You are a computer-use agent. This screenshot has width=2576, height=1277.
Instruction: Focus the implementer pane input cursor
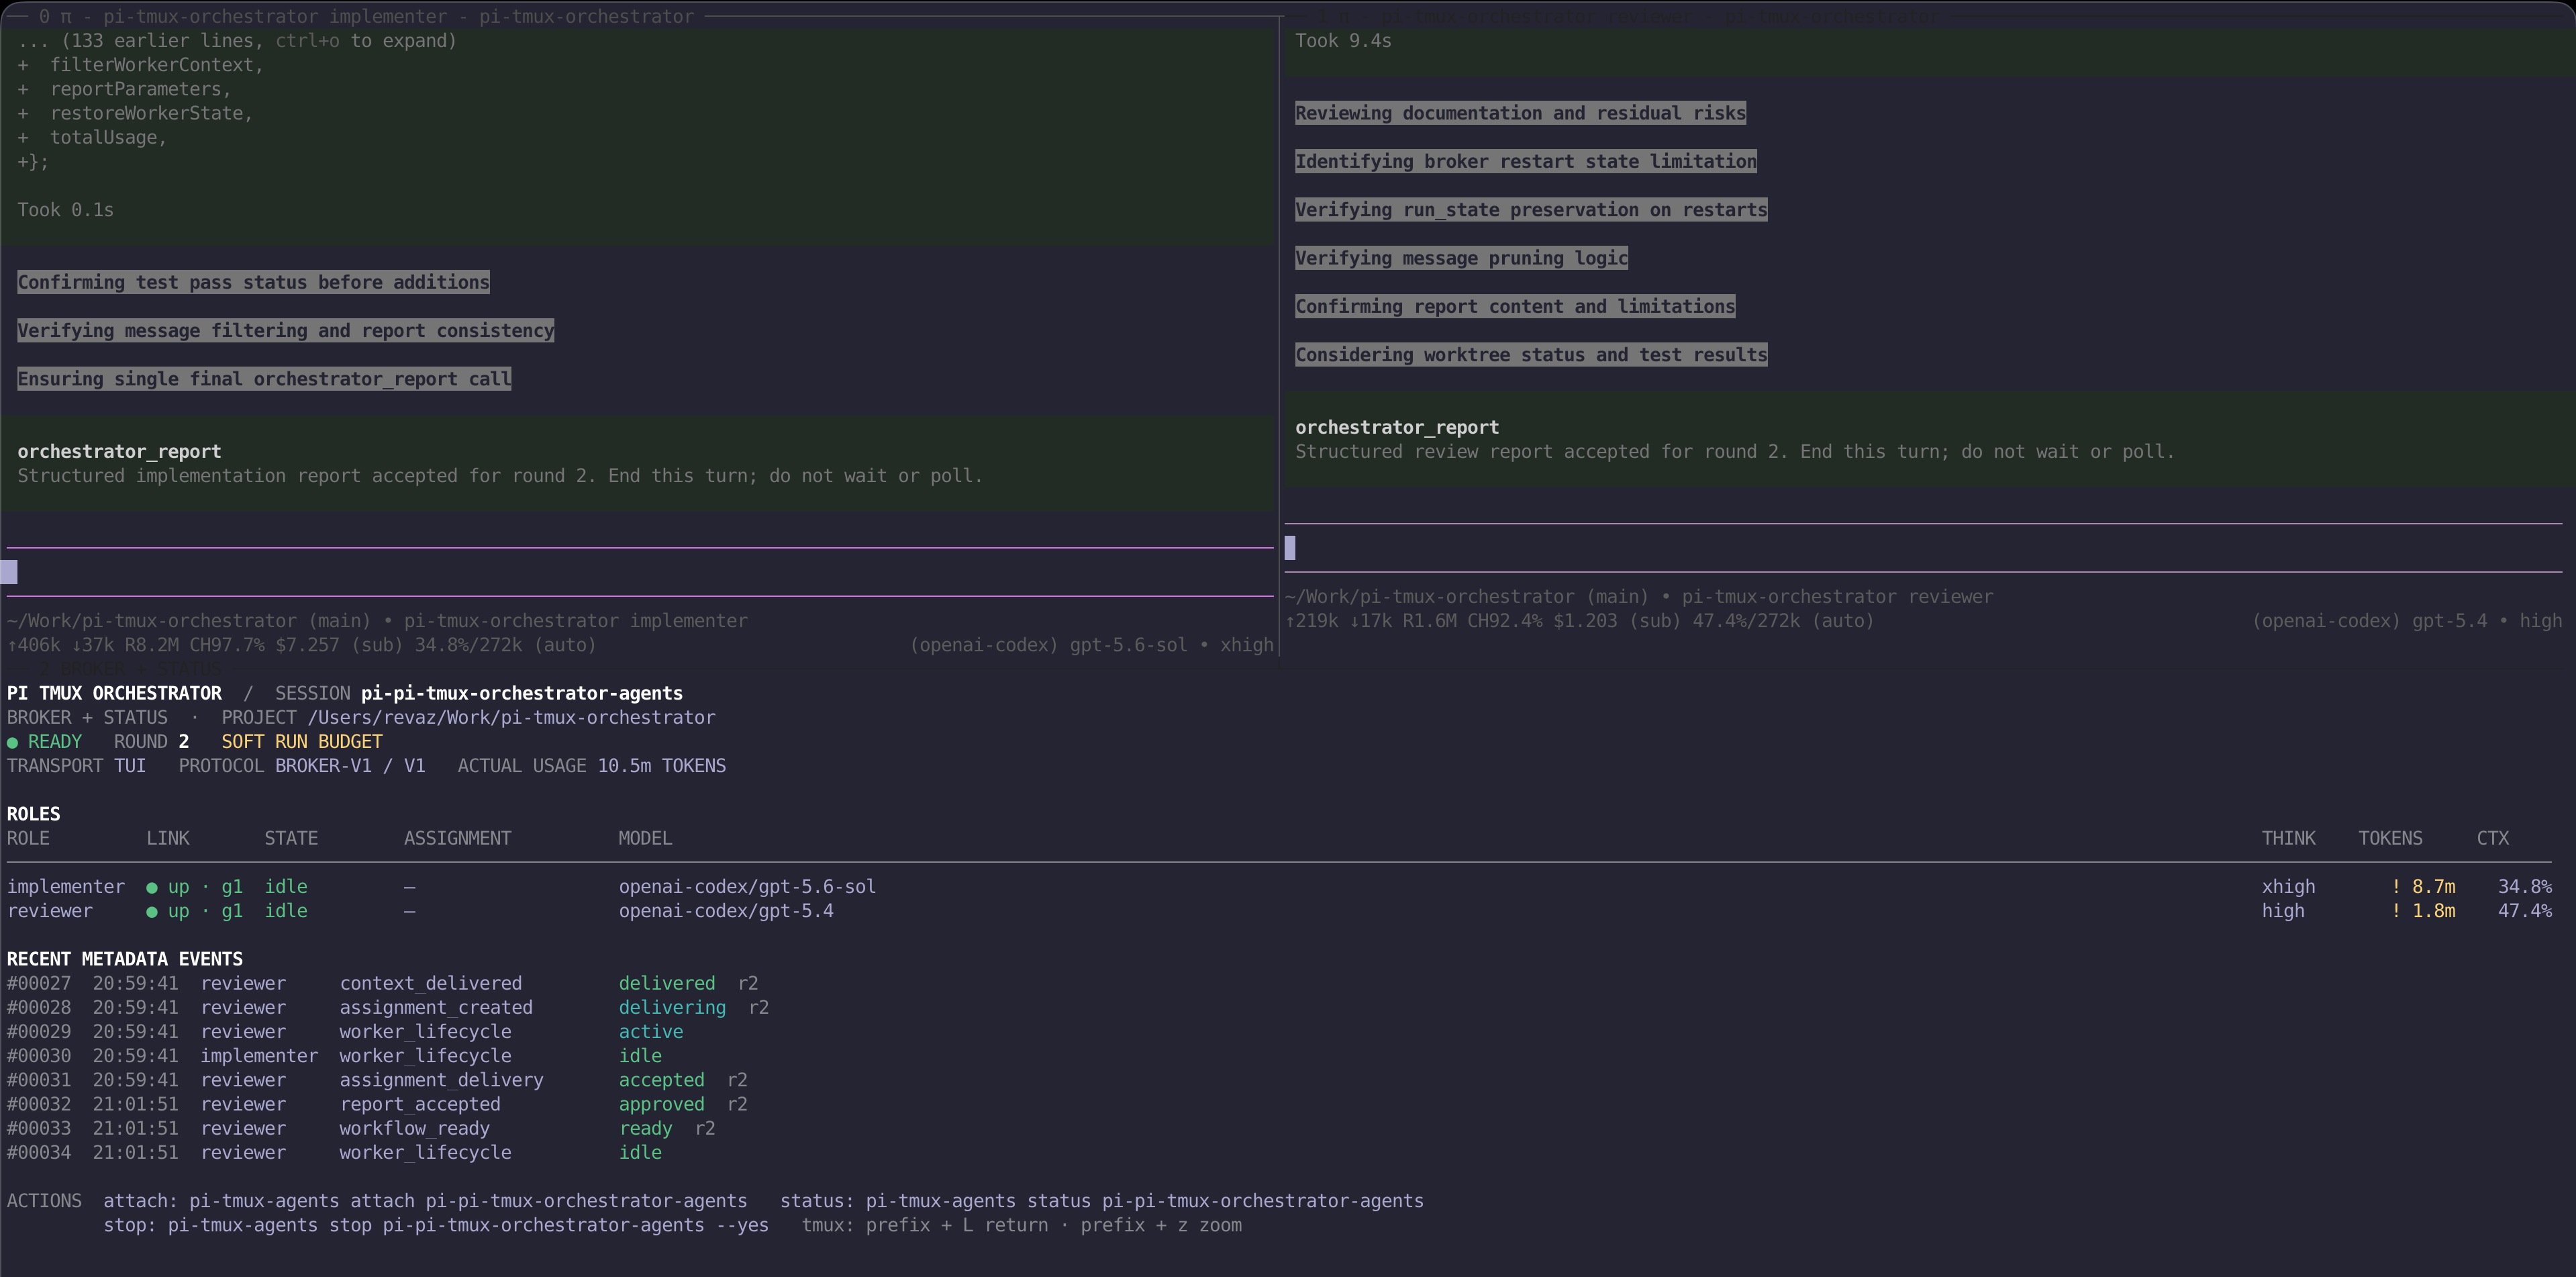(x=9, y=572)
